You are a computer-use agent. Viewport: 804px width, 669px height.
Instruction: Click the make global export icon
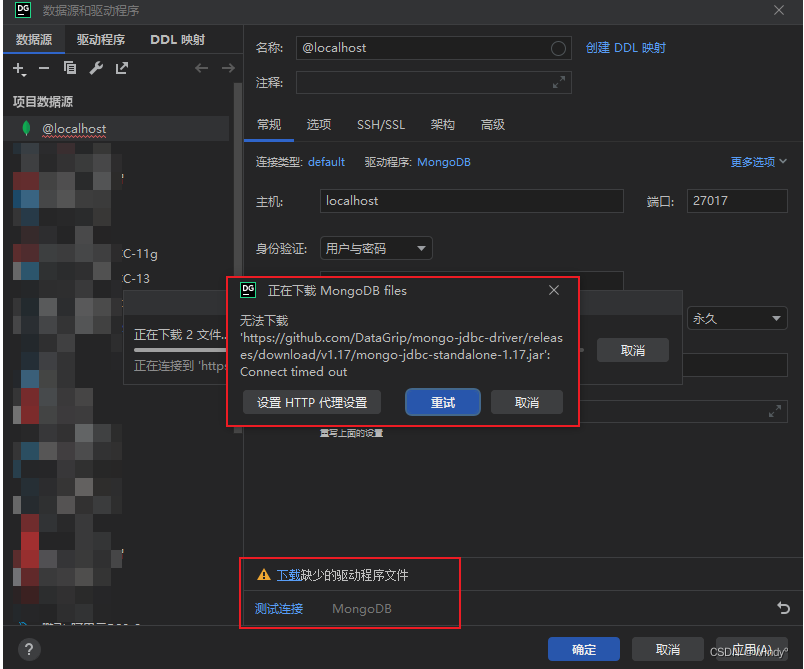(122, 68)
